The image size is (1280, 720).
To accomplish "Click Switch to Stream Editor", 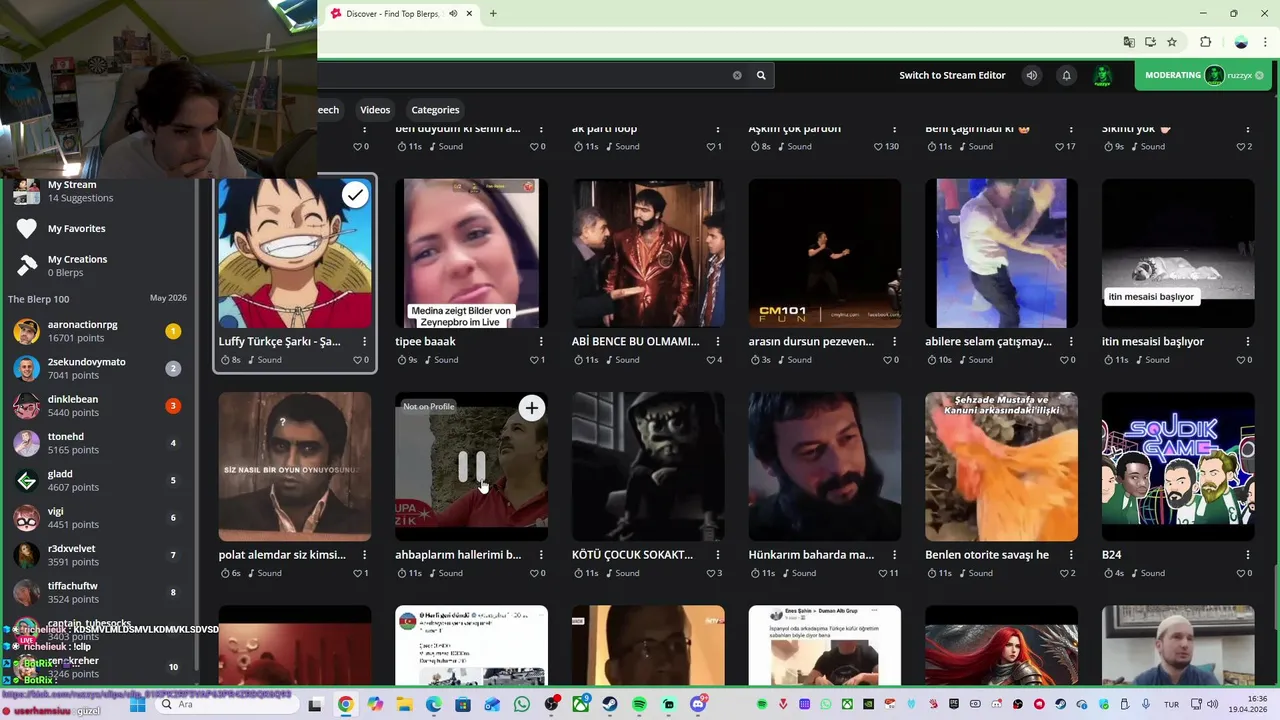I will point(952,75).
